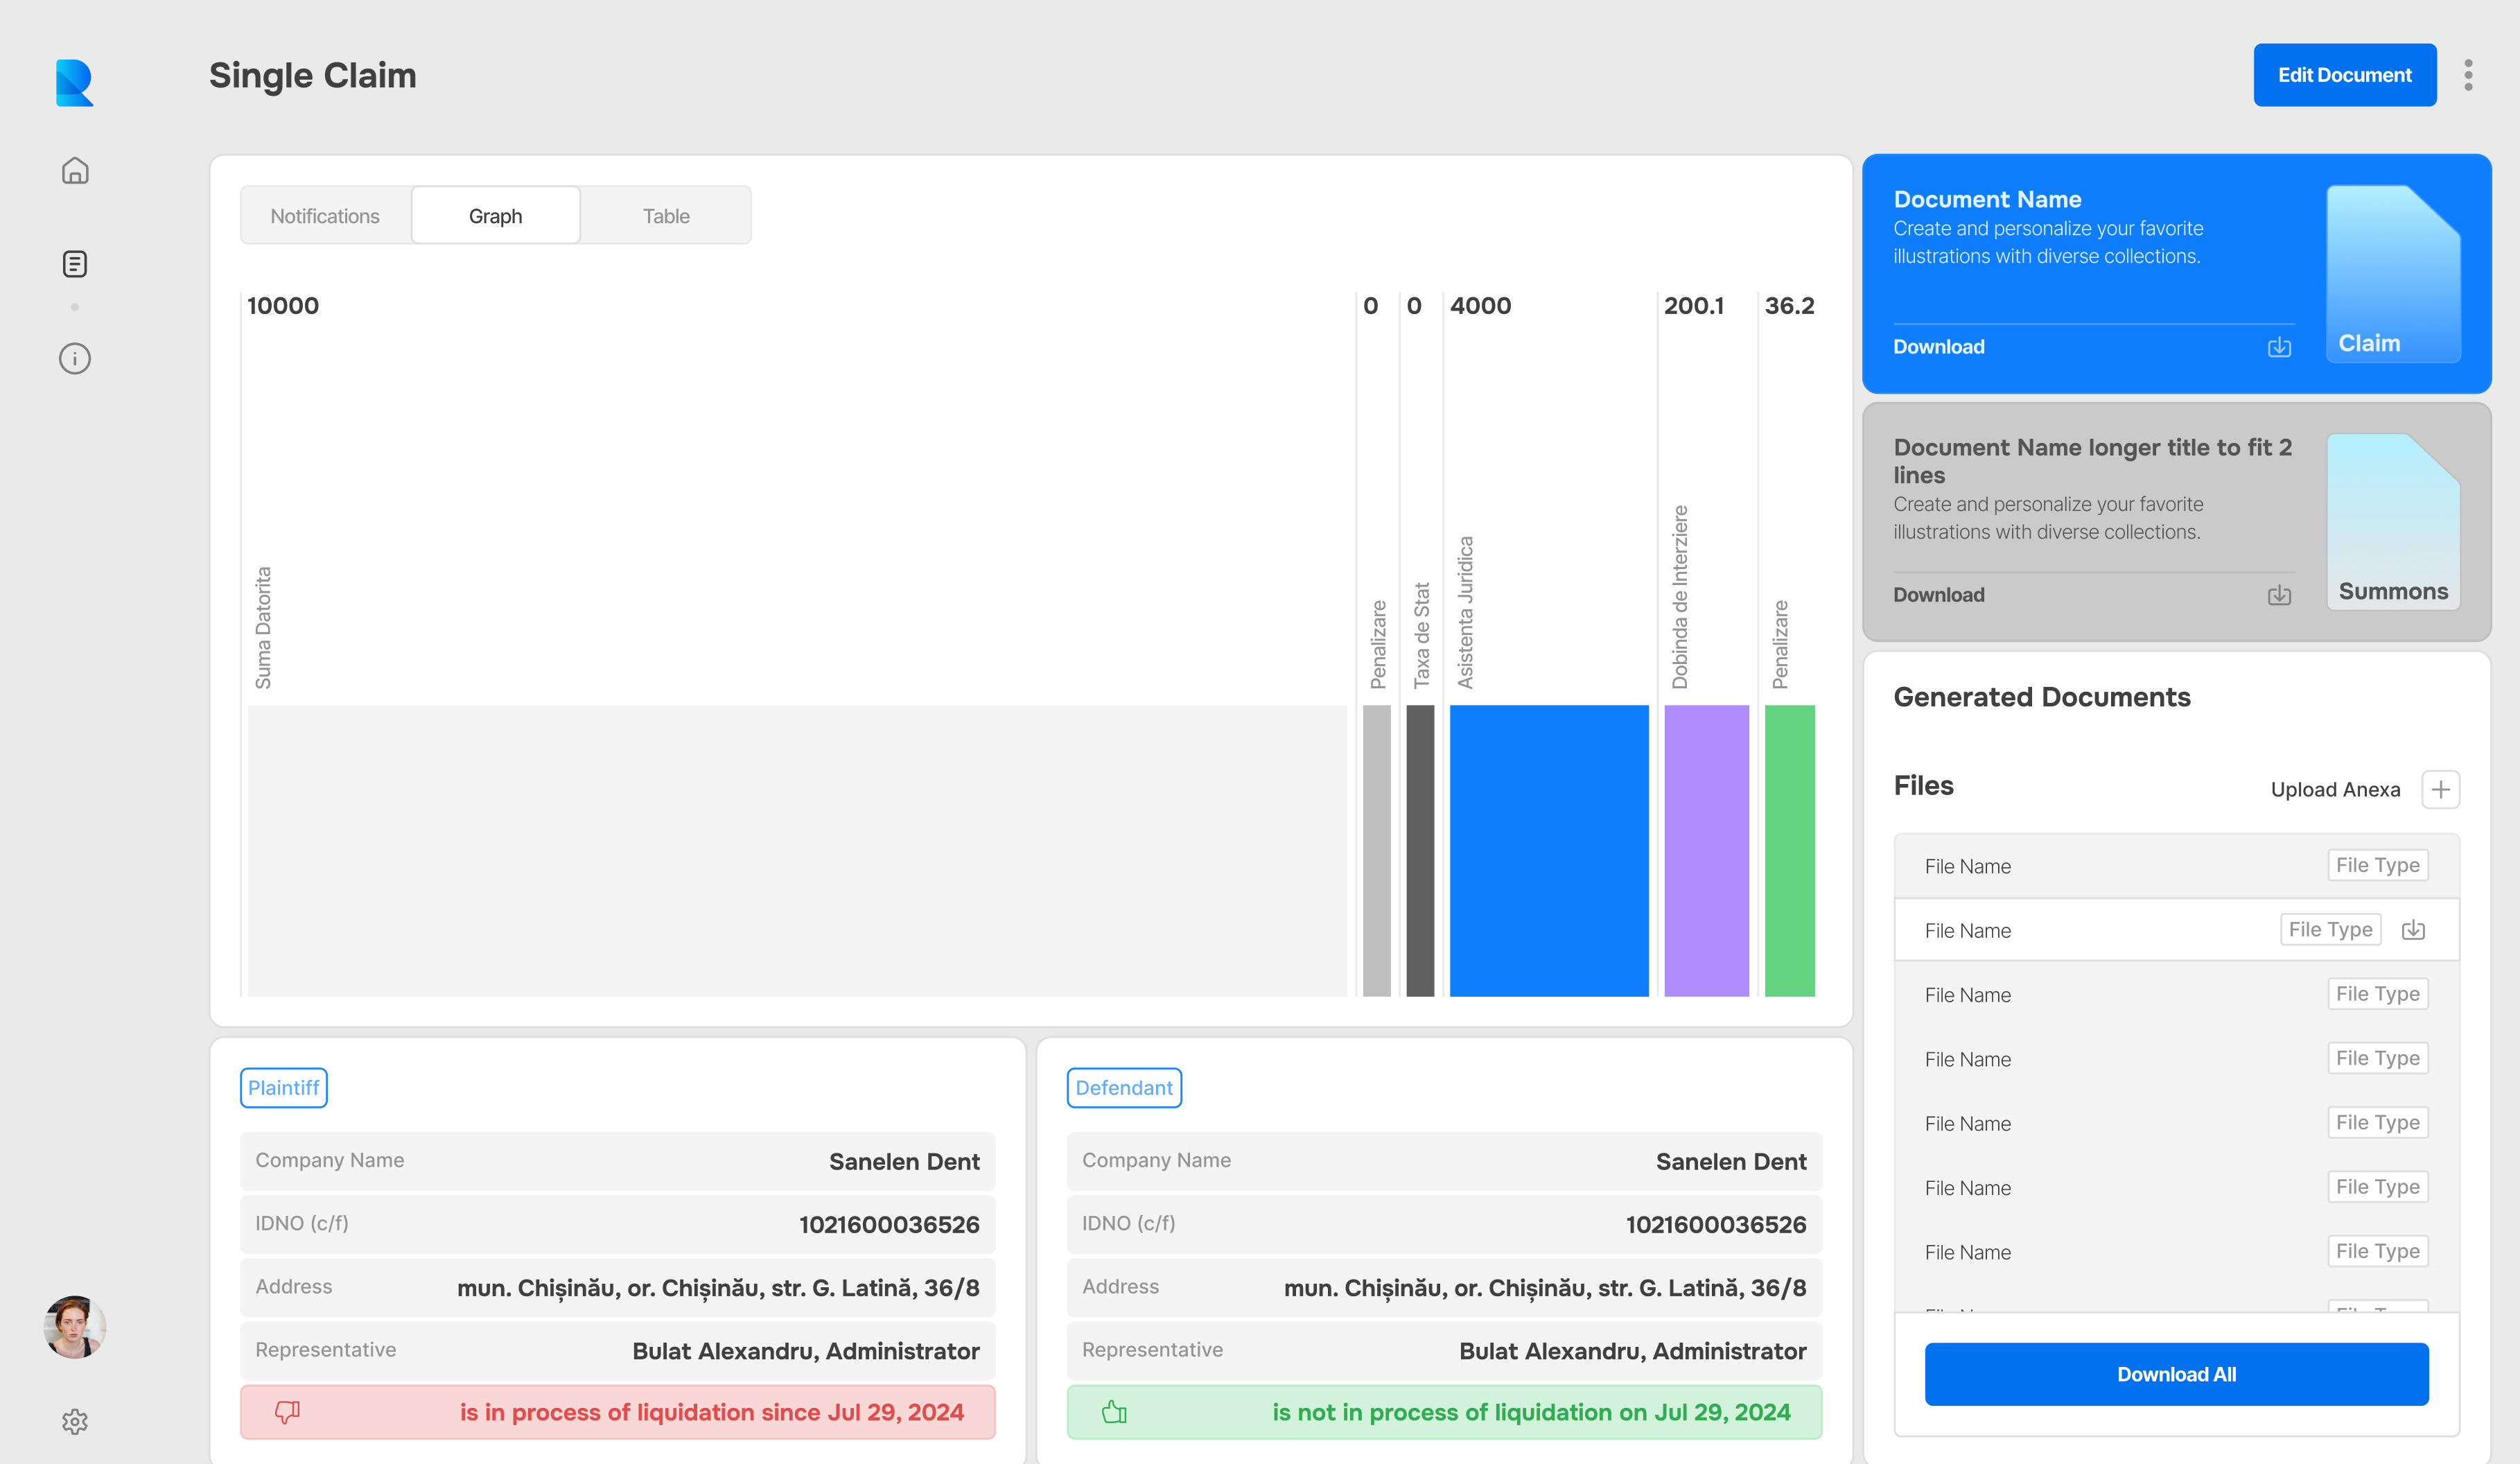2520x1464 pixels.
Task: Open your profile via the avatar photo
Action: [75, 1327]
